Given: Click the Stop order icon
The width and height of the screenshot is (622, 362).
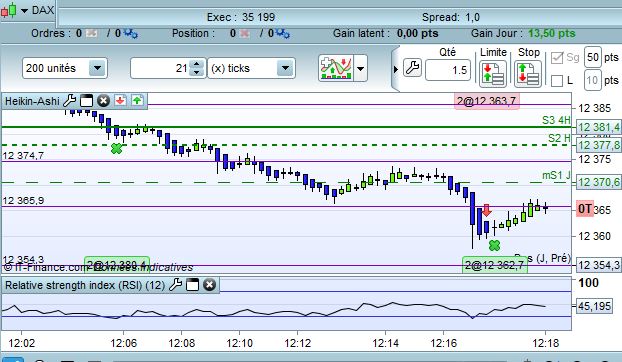Looking at the screenshot, I should (528, 74).
